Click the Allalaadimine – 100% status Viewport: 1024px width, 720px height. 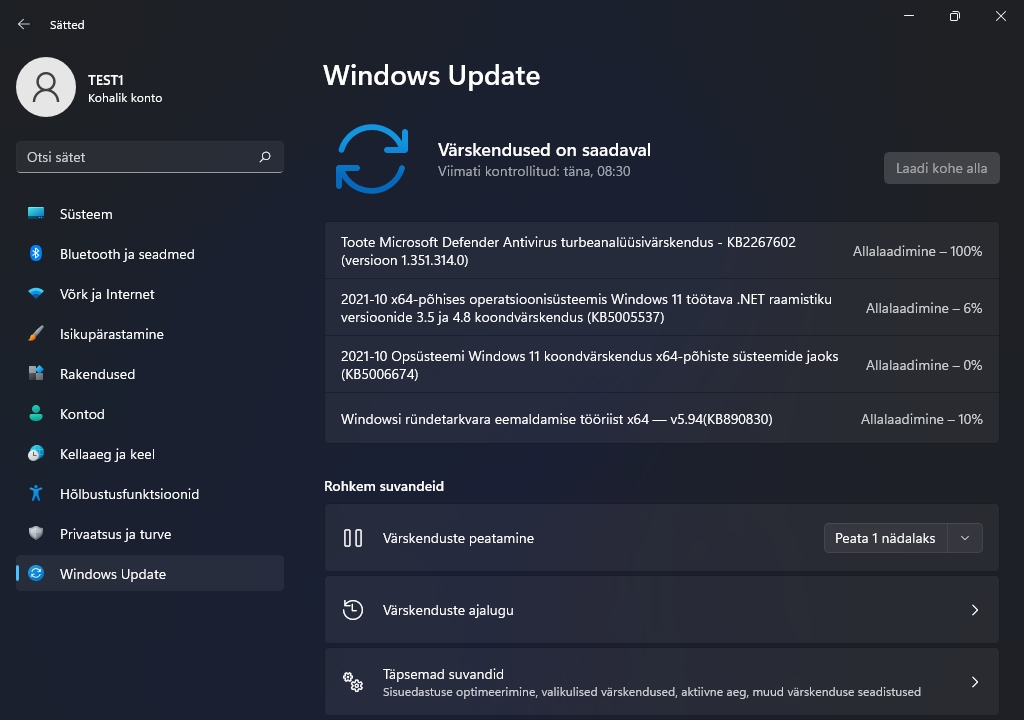[917, 251]
